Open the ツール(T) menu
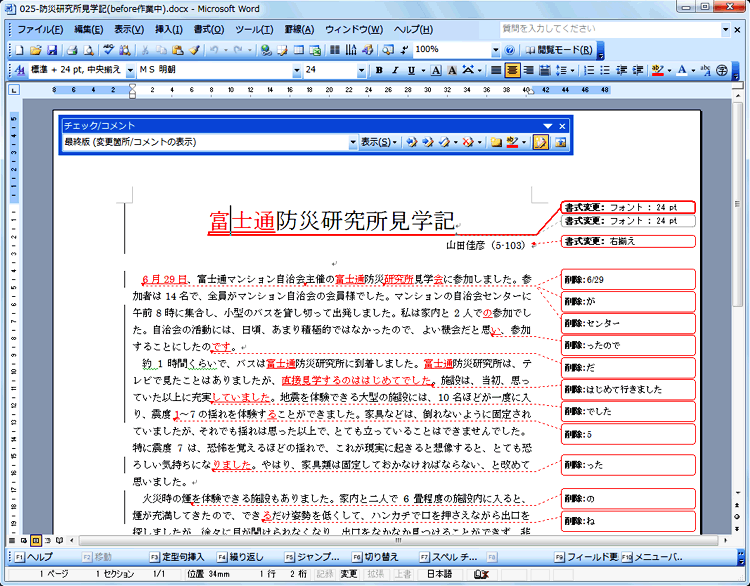Screen dimensions: 750x586 (x=254, y=30)
